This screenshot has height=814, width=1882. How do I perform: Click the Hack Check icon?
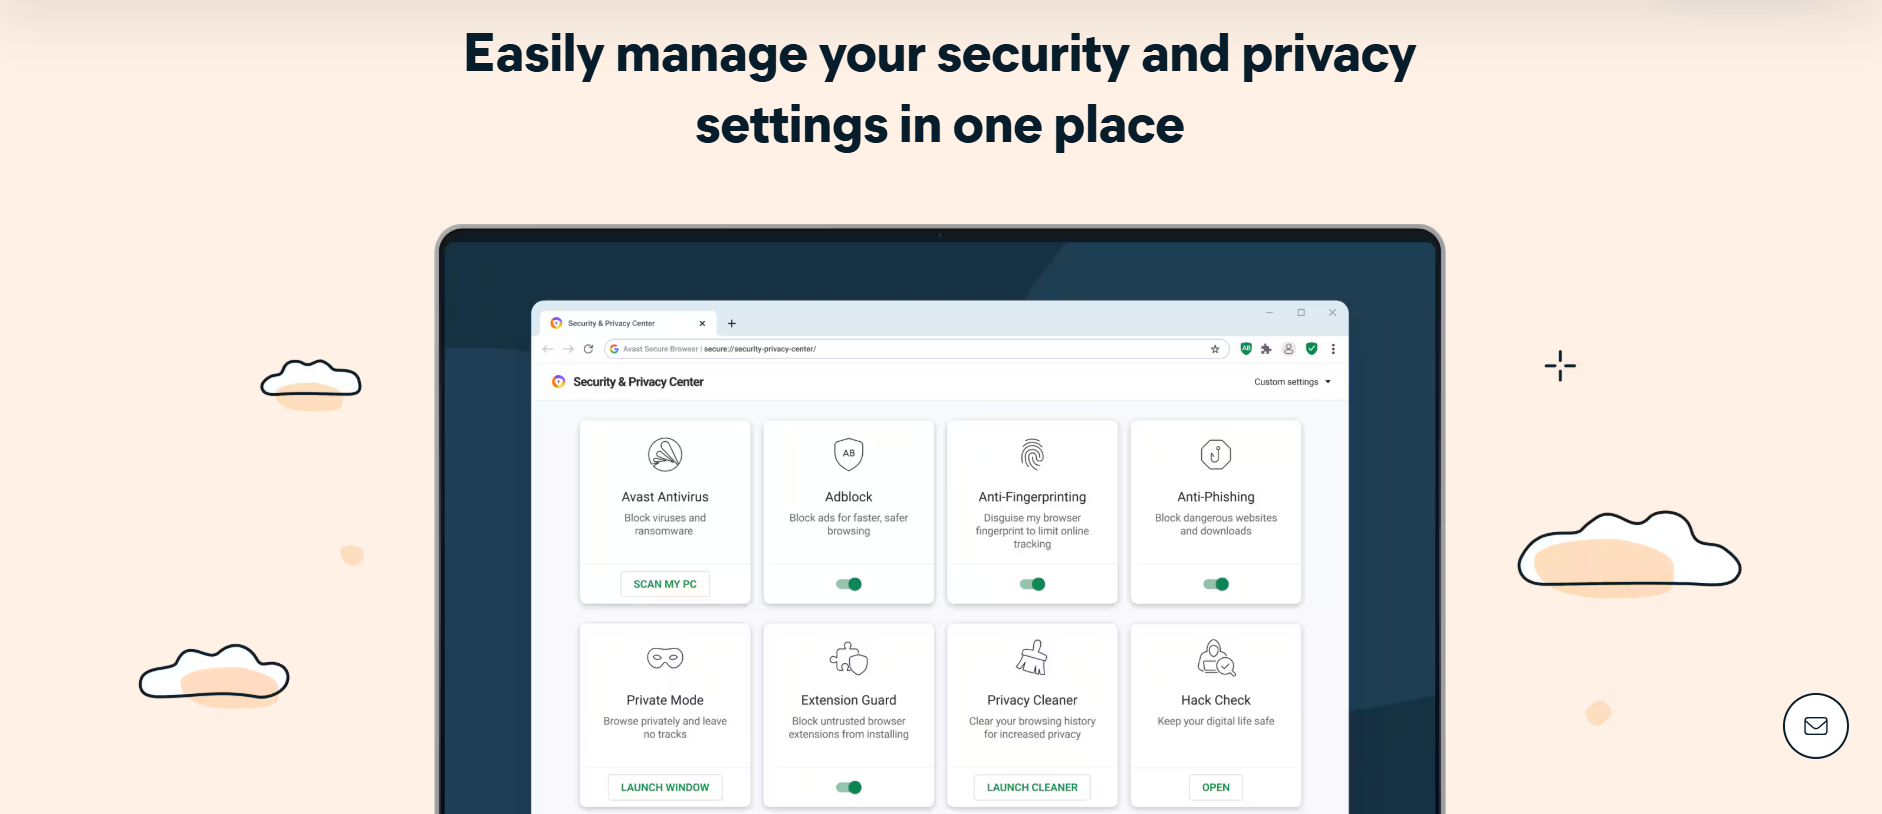pyautogui.click(x=1216, y=658)
